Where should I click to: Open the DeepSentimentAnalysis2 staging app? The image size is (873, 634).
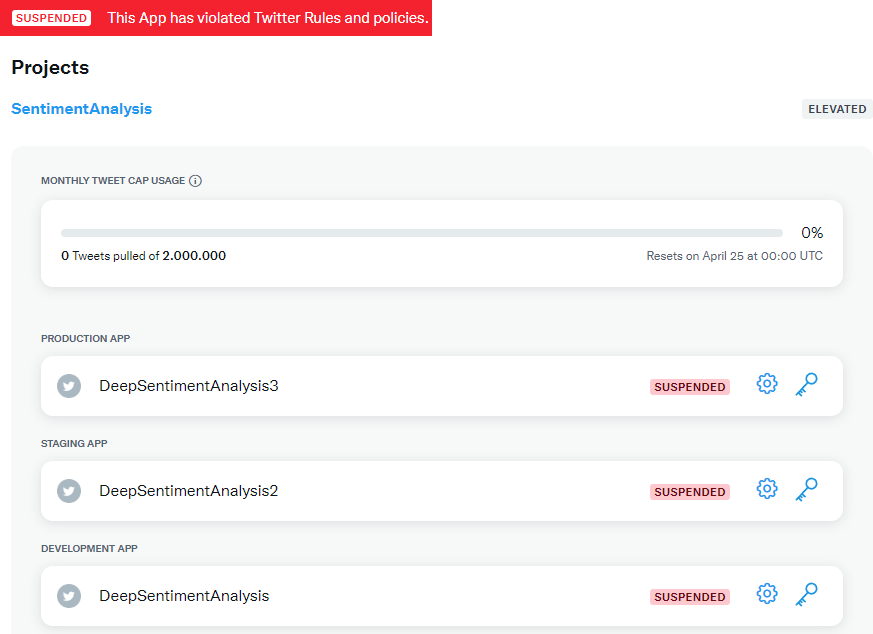(x=188, y=491)
